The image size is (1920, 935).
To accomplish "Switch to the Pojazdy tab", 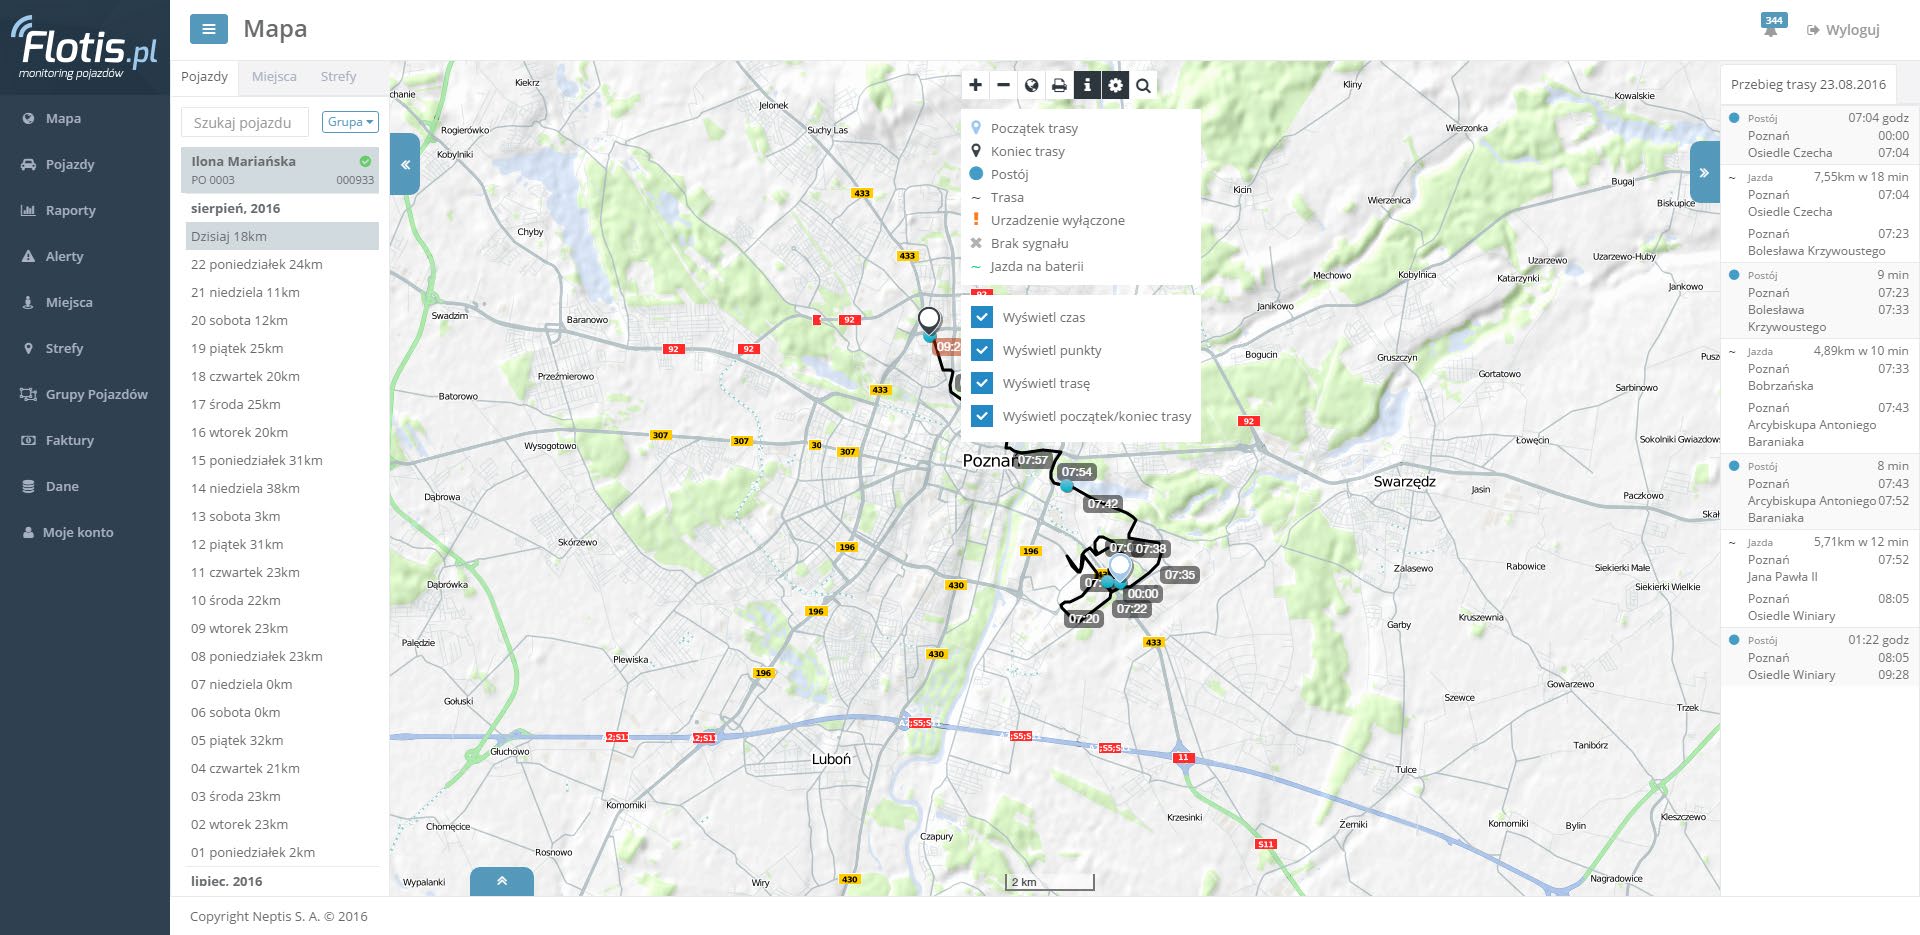I will click(204, 77).
